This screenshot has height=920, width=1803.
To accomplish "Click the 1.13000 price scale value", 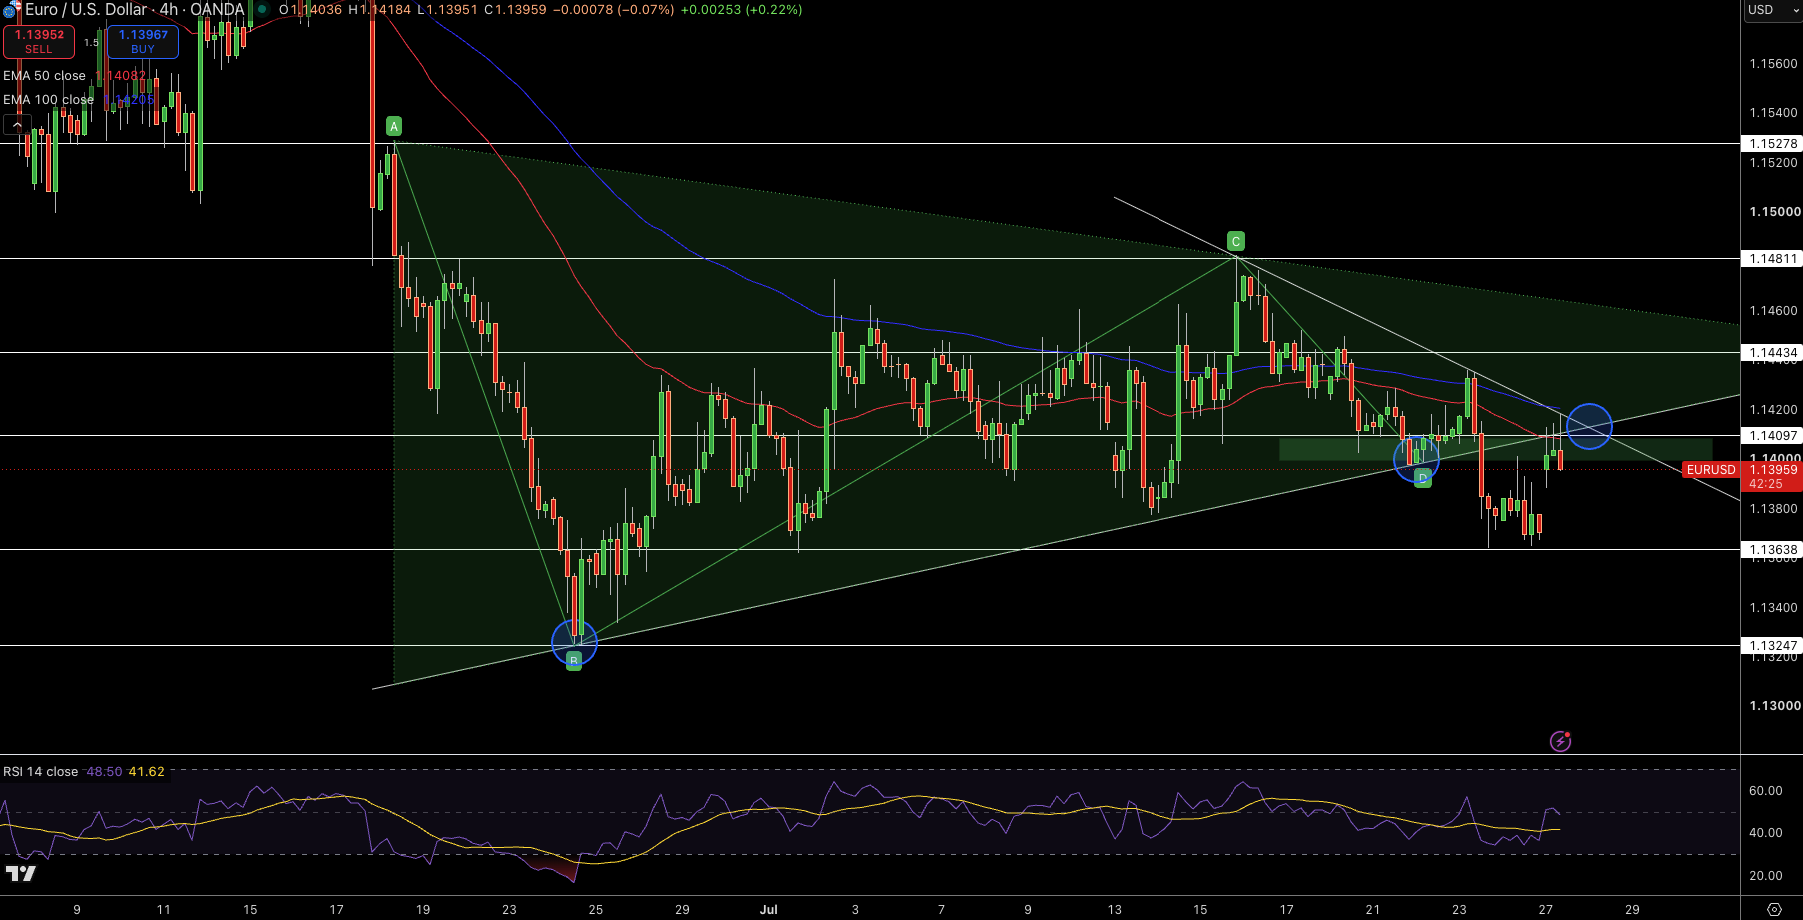I will pos(1774,706).
